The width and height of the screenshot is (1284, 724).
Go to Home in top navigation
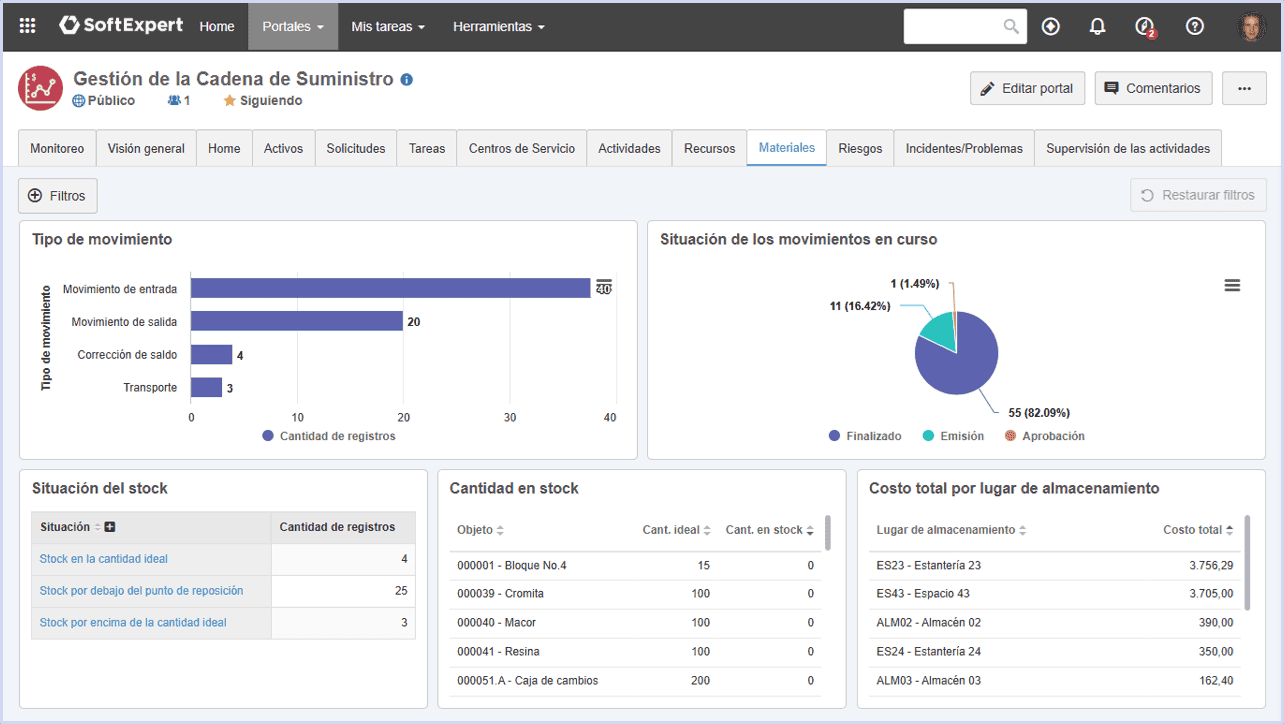pyautogui.click(x=217, y=27)
